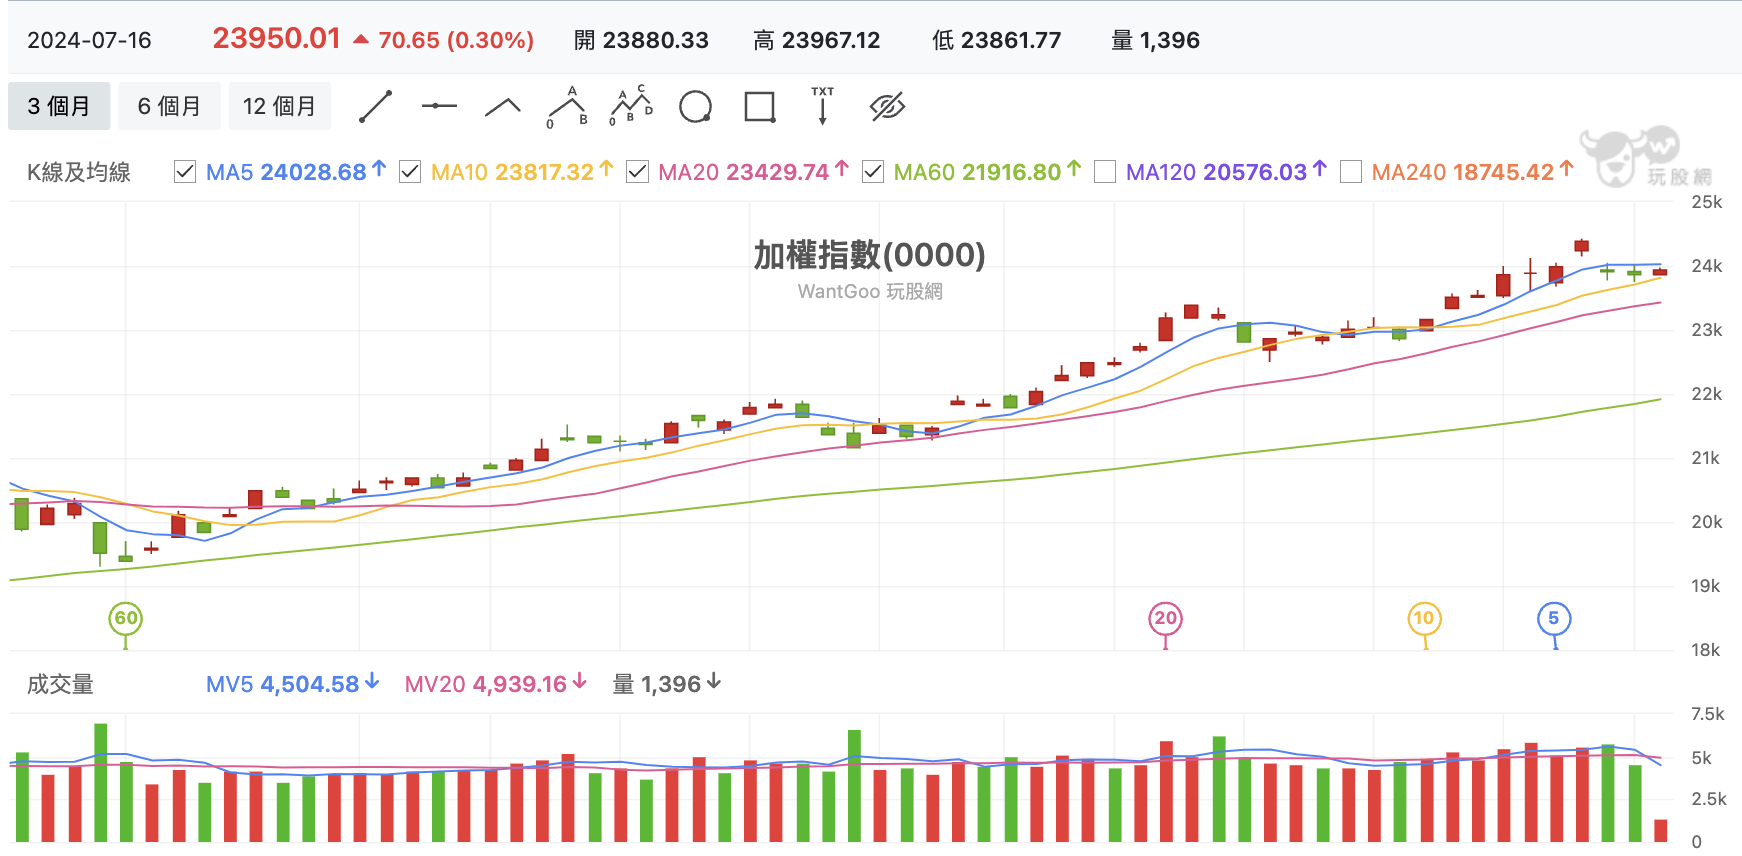The width and height of the screenshot is (1742, 856).
Task: Select the circle drawing tool
Action: point(695,106)
